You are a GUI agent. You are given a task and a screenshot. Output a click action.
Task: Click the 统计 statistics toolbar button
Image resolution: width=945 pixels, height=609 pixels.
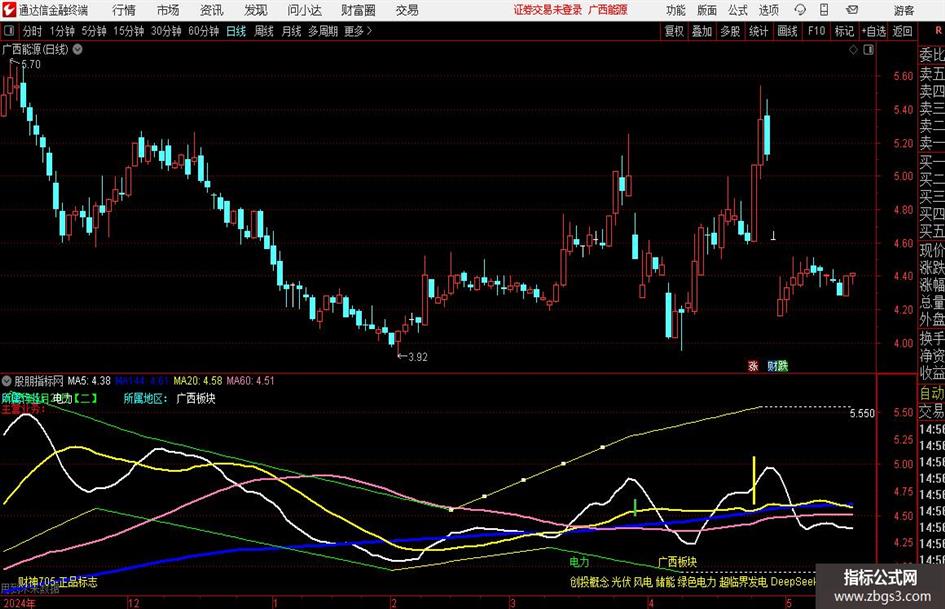(758, 31)
